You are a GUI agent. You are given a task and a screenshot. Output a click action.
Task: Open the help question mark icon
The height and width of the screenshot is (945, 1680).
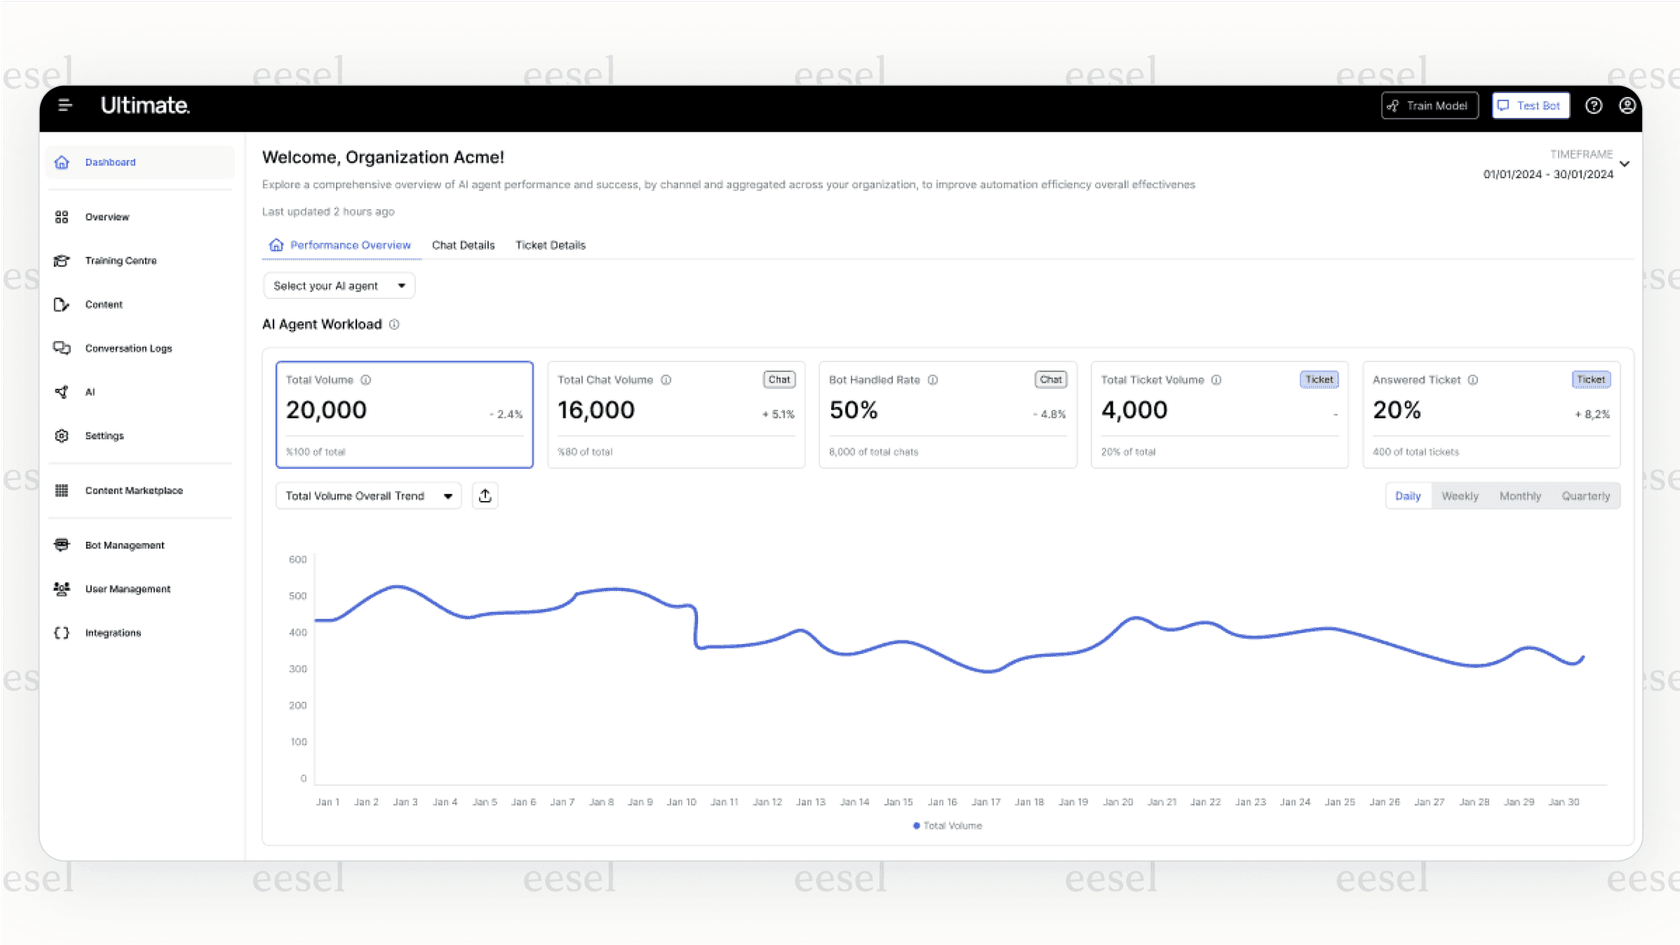pos(1594,105)
